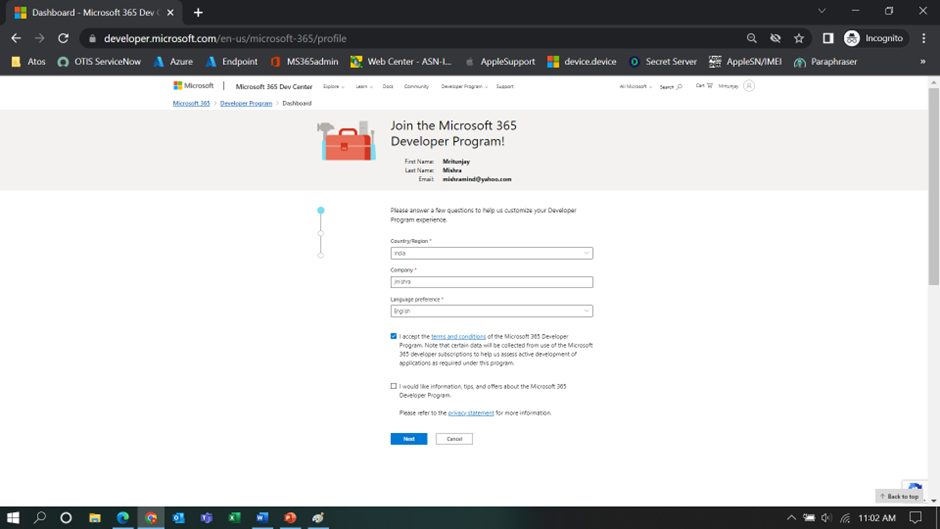
Task: Open the Country/Region dropdown
Action: [x=492, y=253]
